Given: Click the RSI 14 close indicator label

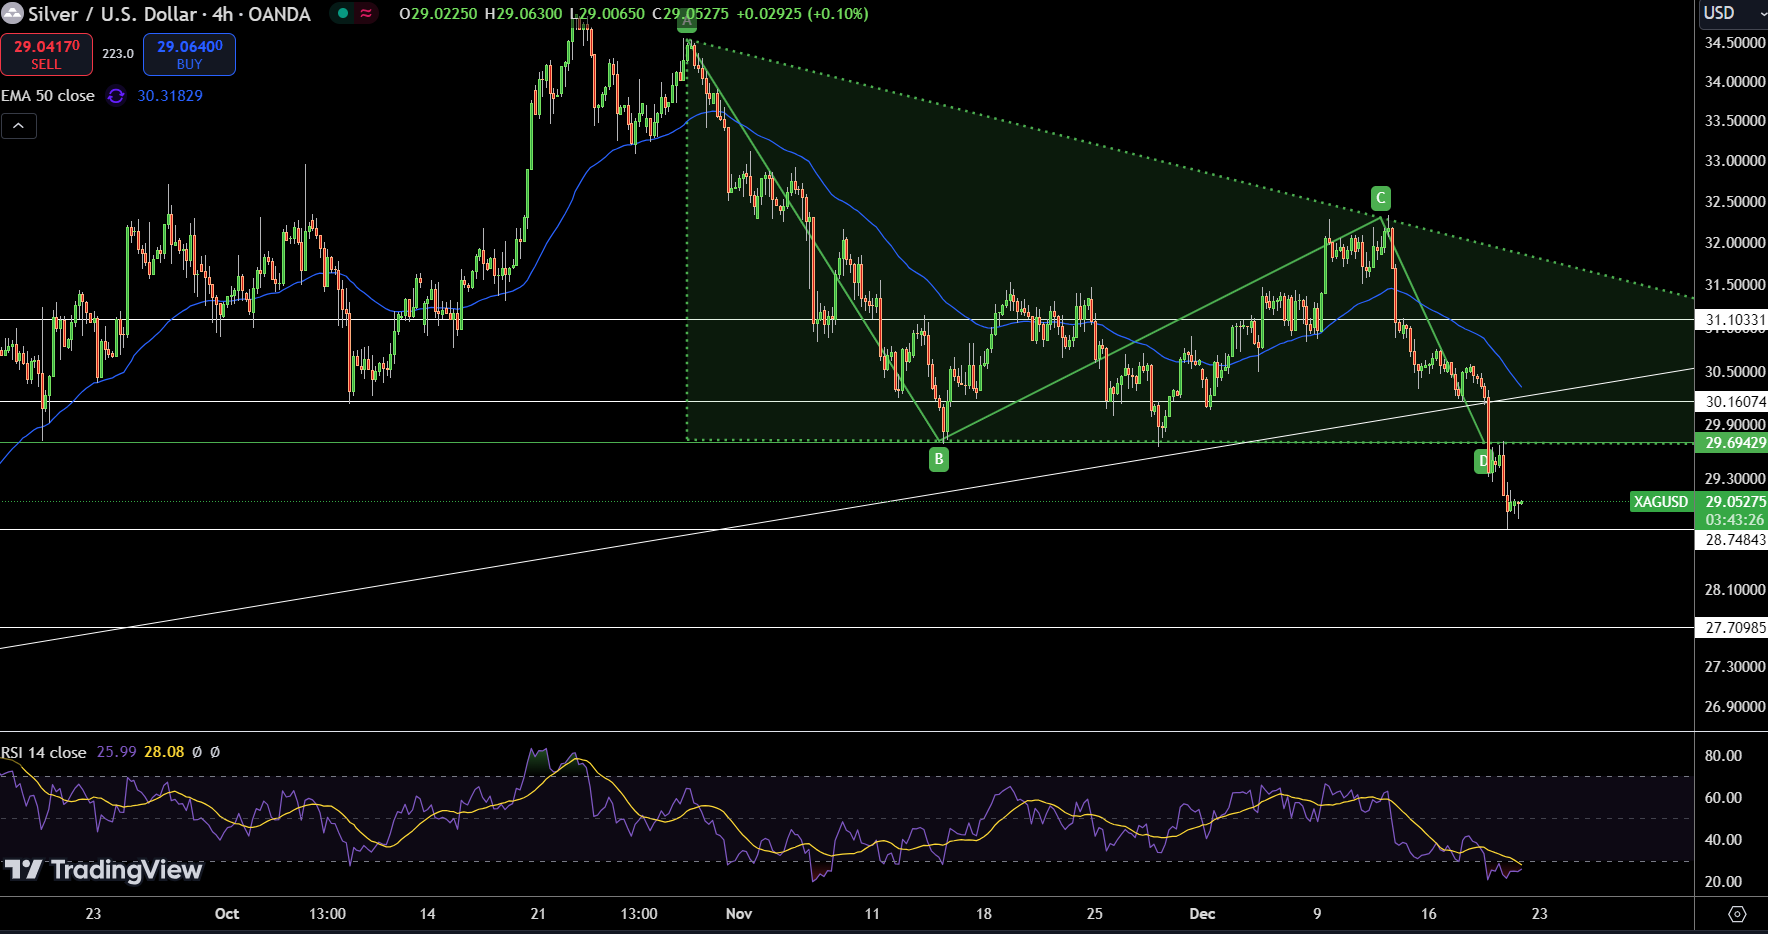Looking at the screenshot, I should tap(44, 752).
